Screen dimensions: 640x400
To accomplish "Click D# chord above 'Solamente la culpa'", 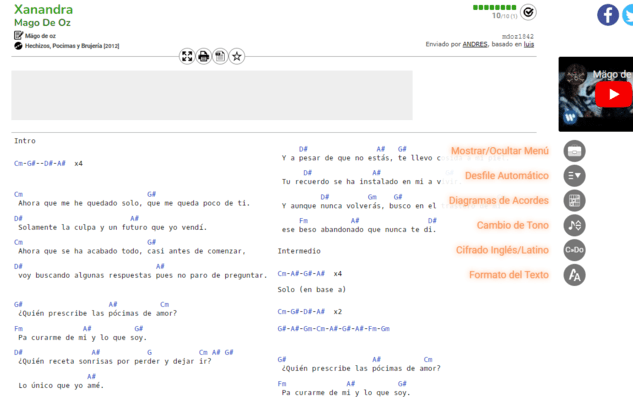I will coord(18,218).
